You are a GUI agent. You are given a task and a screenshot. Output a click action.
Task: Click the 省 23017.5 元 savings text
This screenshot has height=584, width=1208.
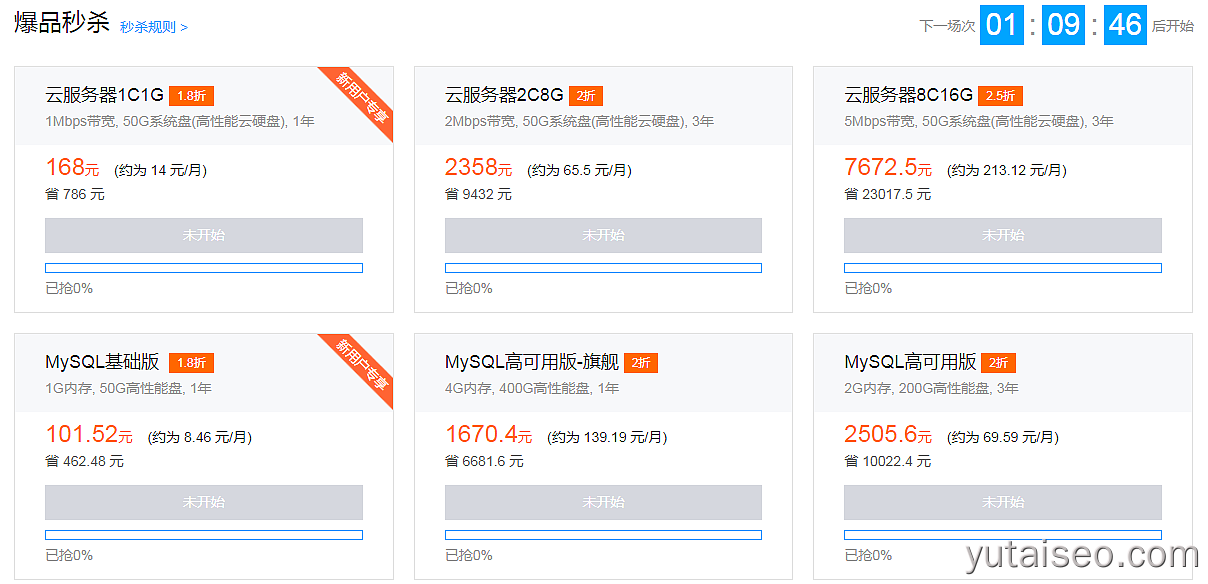coord(888,194)
